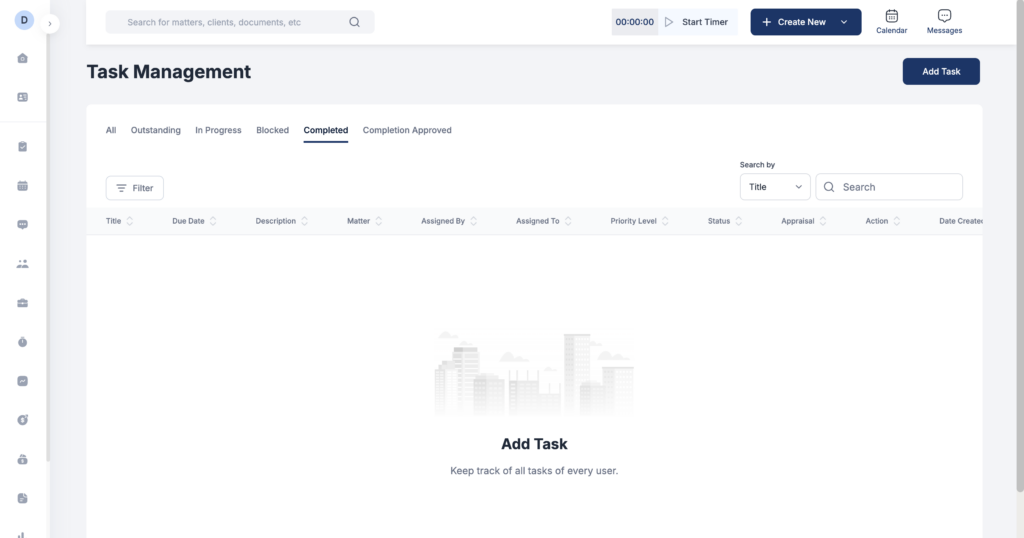Open the Filter button
1024x538 pixels.
135,188
